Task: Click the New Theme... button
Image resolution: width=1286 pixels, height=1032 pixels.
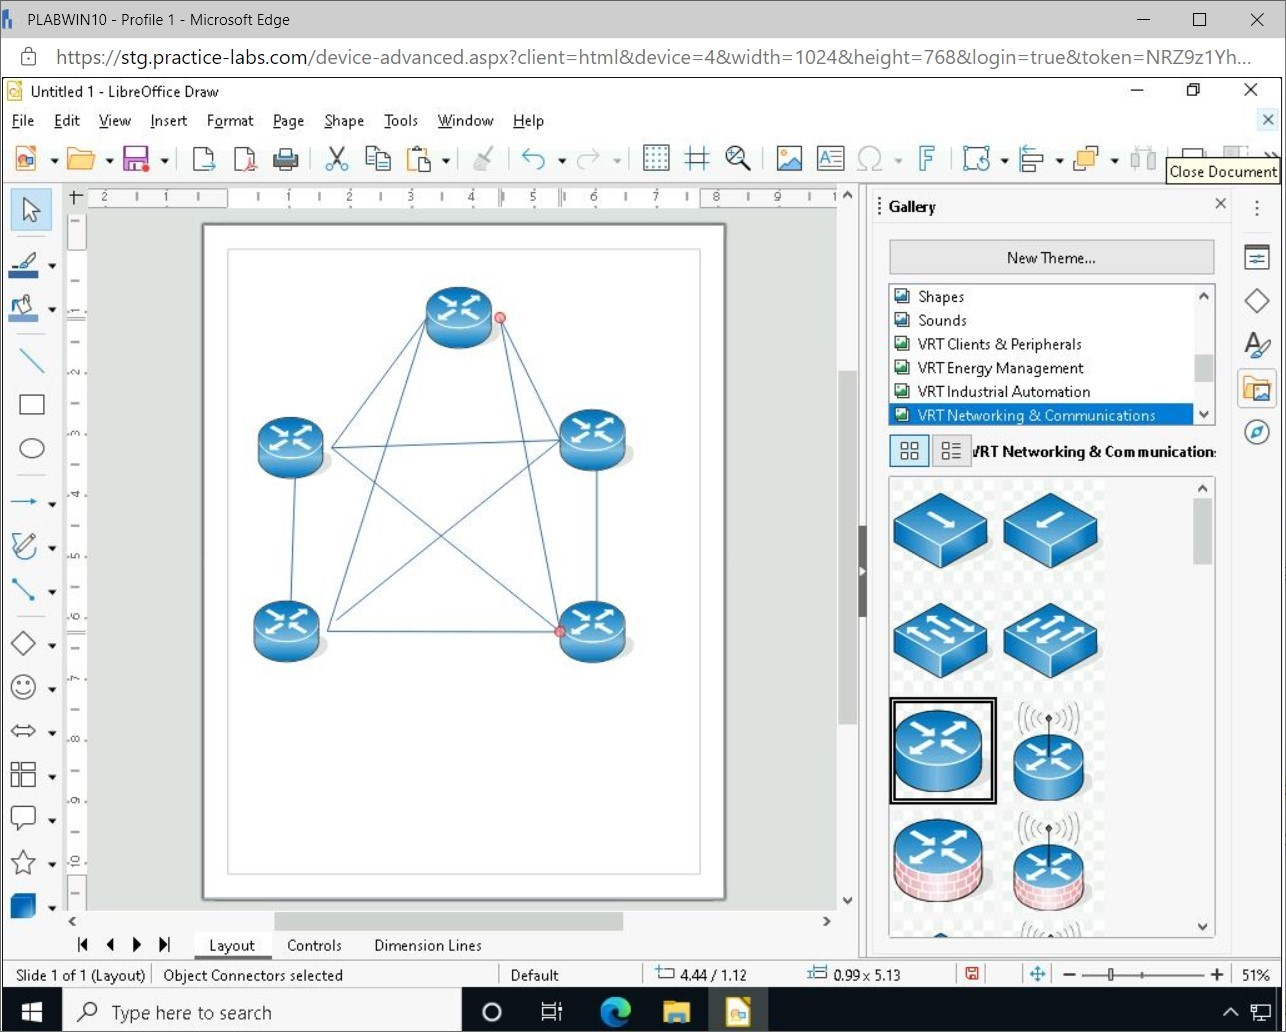Action: click(1051, 258)
